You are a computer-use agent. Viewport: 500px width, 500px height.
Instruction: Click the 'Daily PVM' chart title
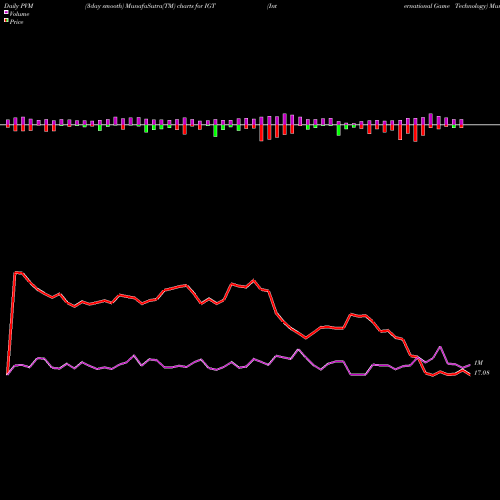19,6
